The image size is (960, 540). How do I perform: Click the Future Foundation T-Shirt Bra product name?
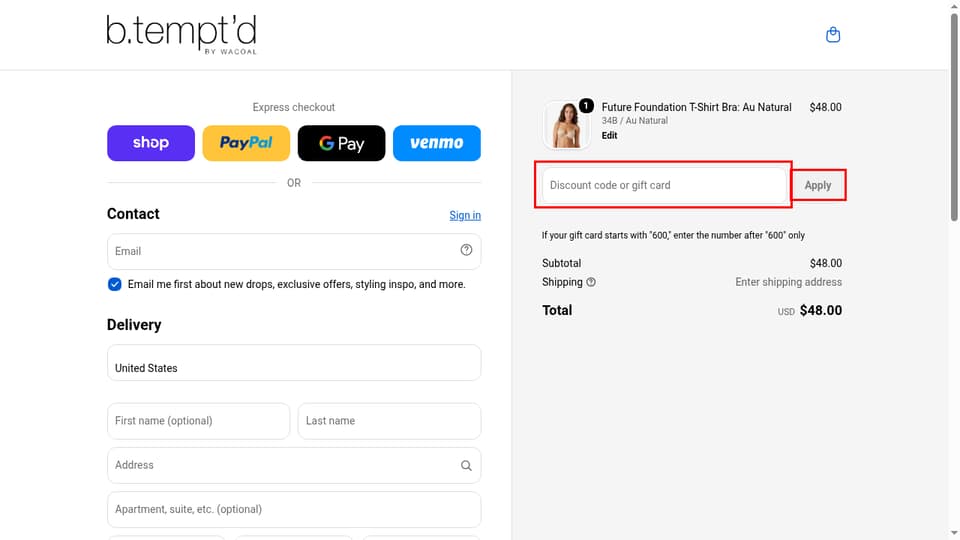pos(696,107)
